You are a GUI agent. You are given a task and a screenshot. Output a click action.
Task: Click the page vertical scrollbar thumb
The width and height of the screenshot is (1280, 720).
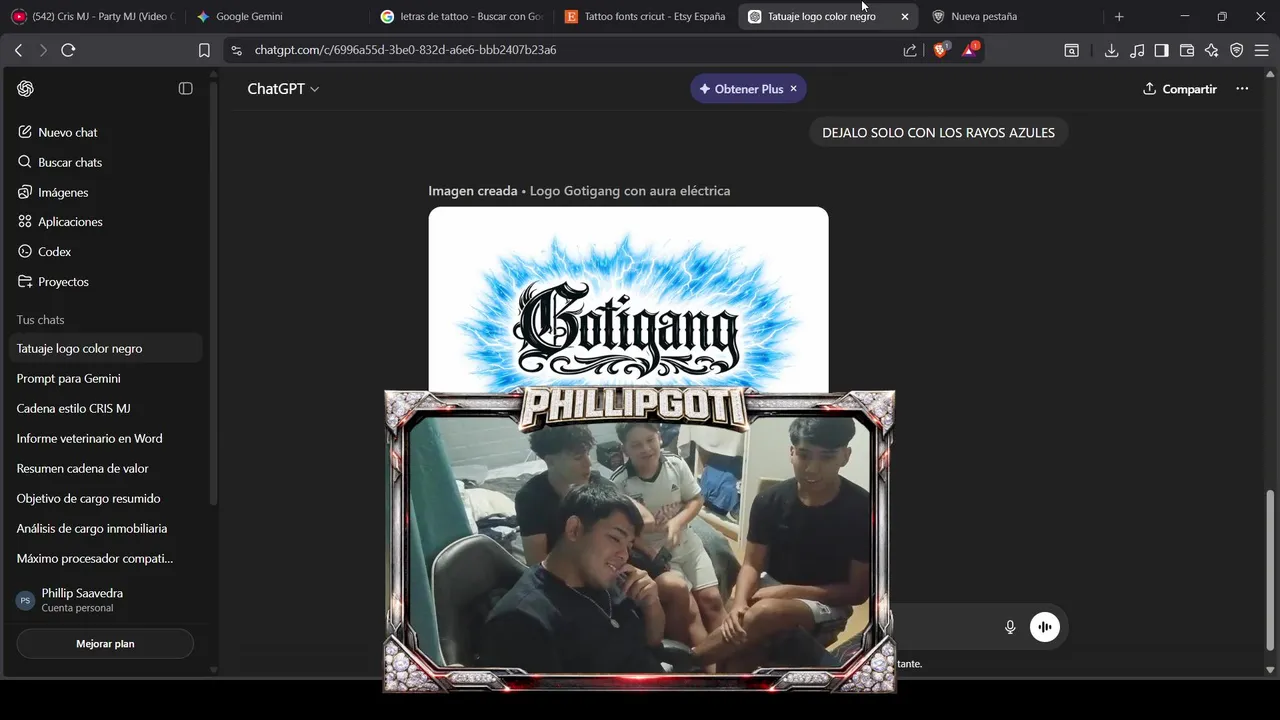click(1270, 570)
